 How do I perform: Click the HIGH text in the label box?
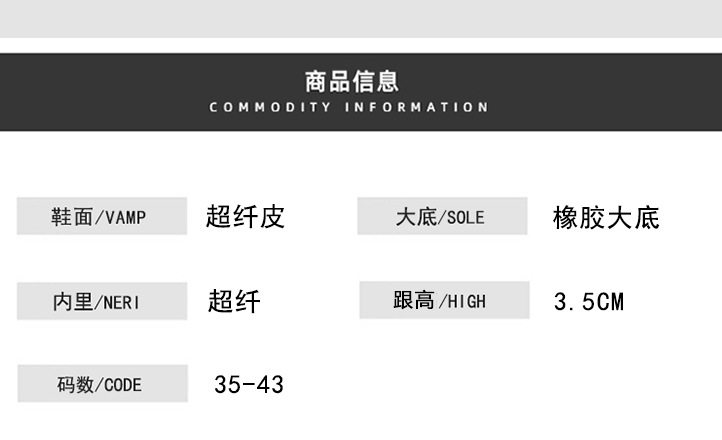(x=466, y=301)
